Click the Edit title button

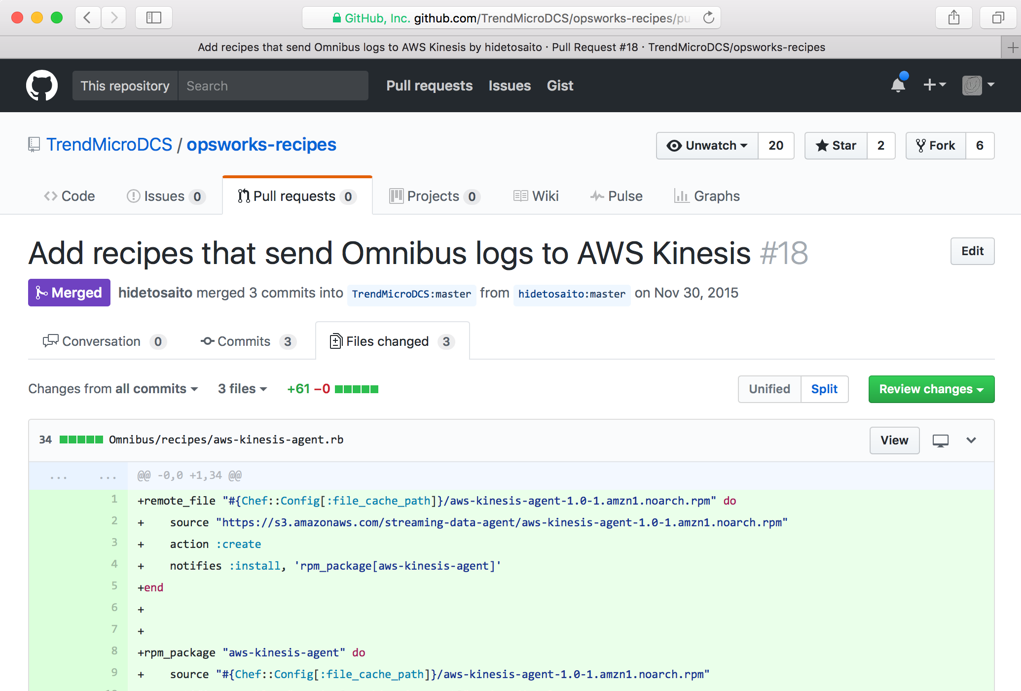(x=972, y=251)
